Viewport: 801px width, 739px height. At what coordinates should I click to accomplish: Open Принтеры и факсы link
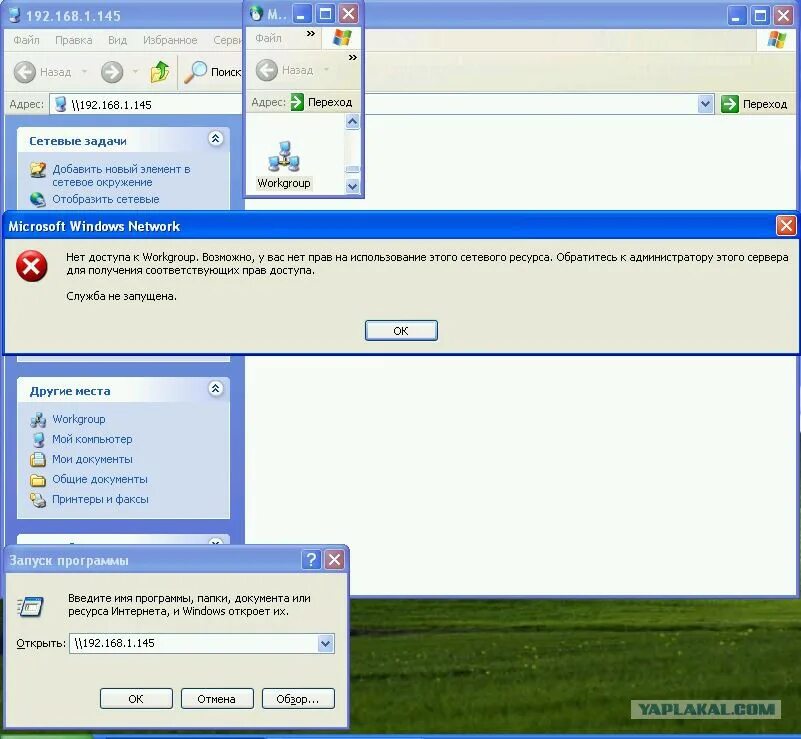pos(100,499)
